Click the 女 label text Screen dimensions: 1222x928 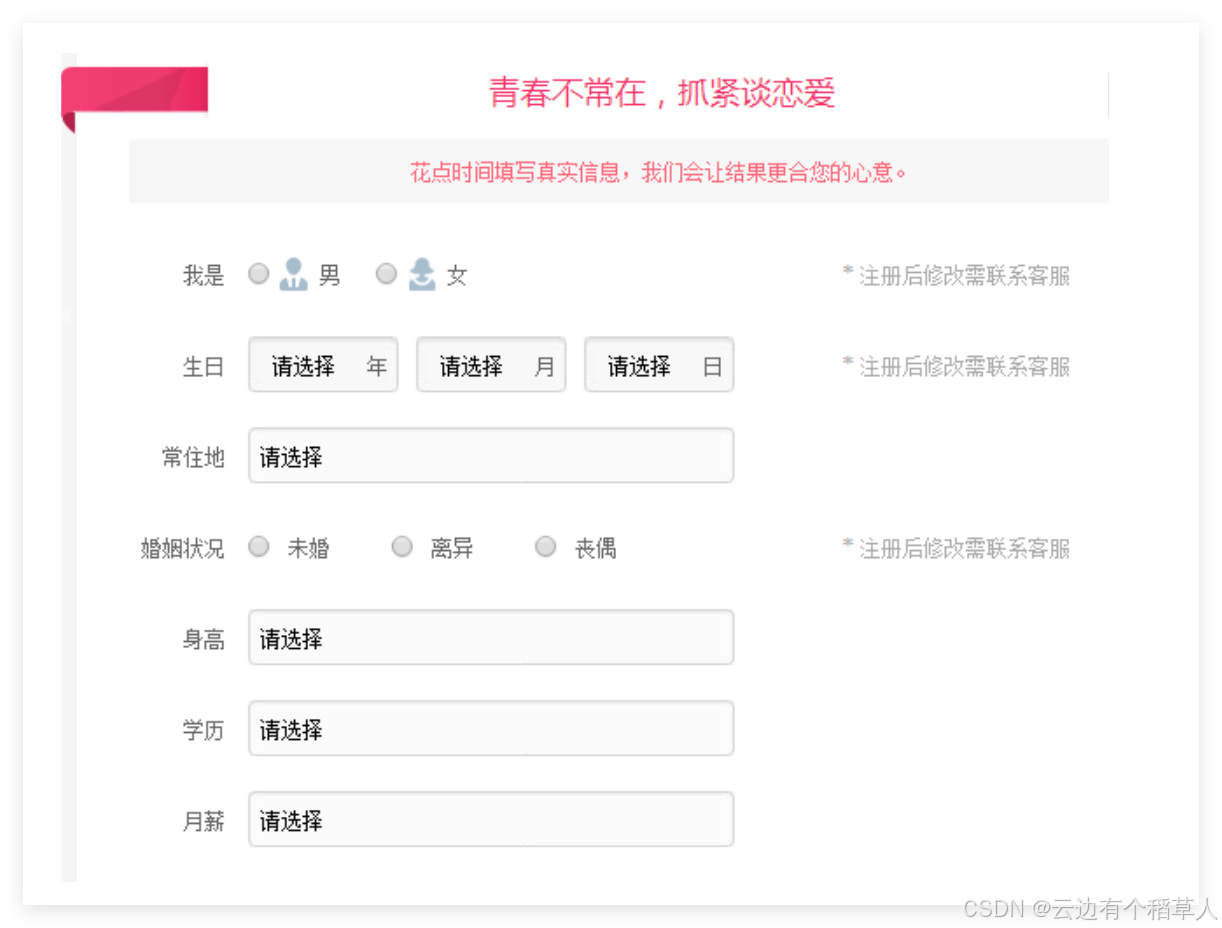pyautogui.click(x=457, y=275)
